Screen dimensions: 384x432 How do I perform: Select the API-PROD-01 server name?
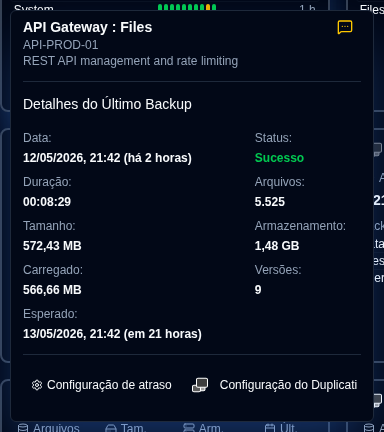[x=61, y=45]
